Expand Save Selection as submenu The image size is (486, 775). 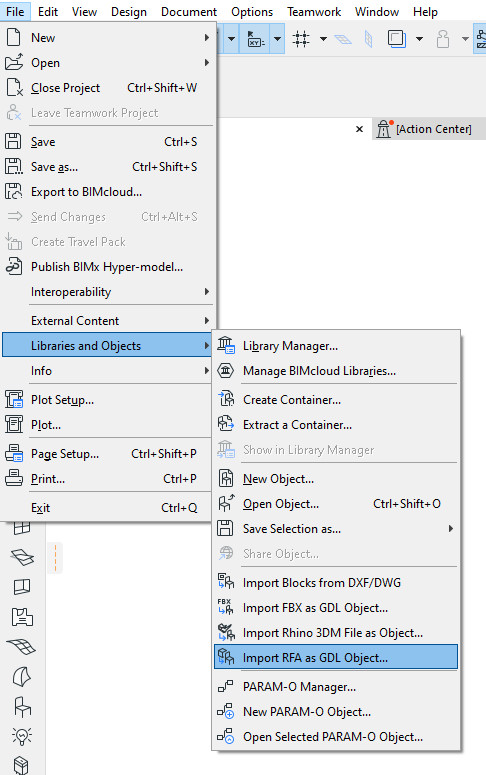[336, 529]
